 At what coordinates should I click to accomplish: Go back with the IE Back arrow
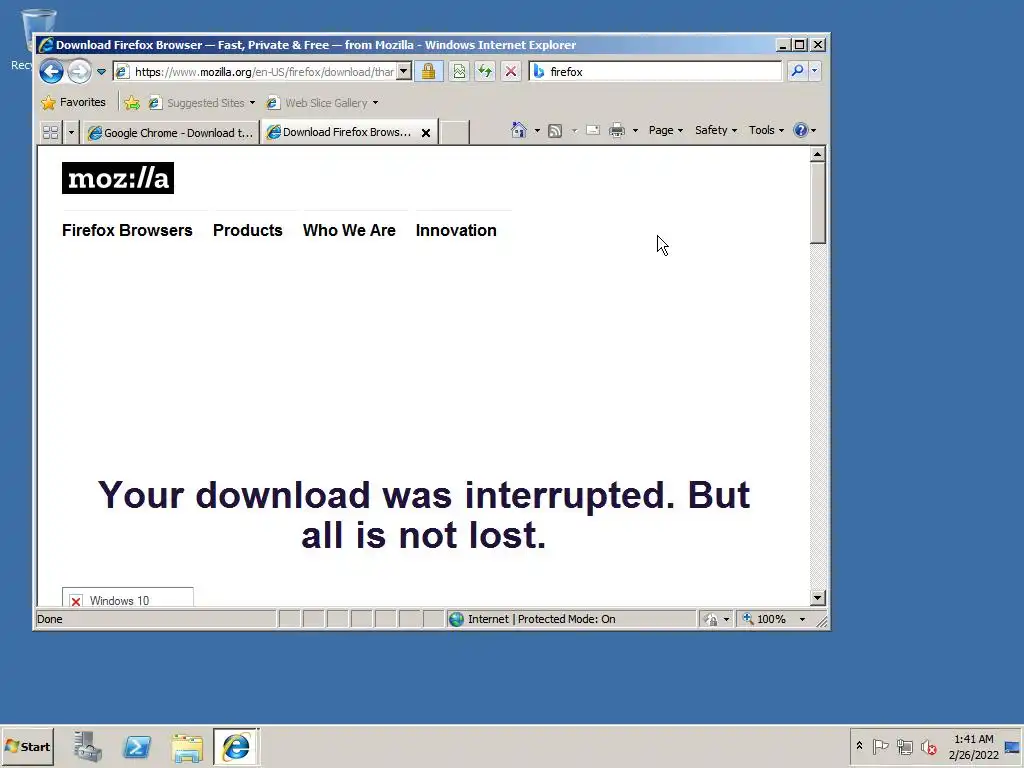pyautogui.click(x=51, y=71)
